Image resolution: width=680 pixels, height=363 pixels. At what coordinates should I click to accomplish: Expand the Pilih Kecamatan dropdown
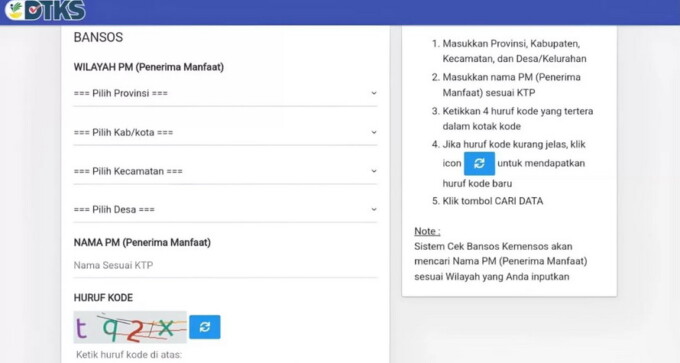[x=225, y=171]
